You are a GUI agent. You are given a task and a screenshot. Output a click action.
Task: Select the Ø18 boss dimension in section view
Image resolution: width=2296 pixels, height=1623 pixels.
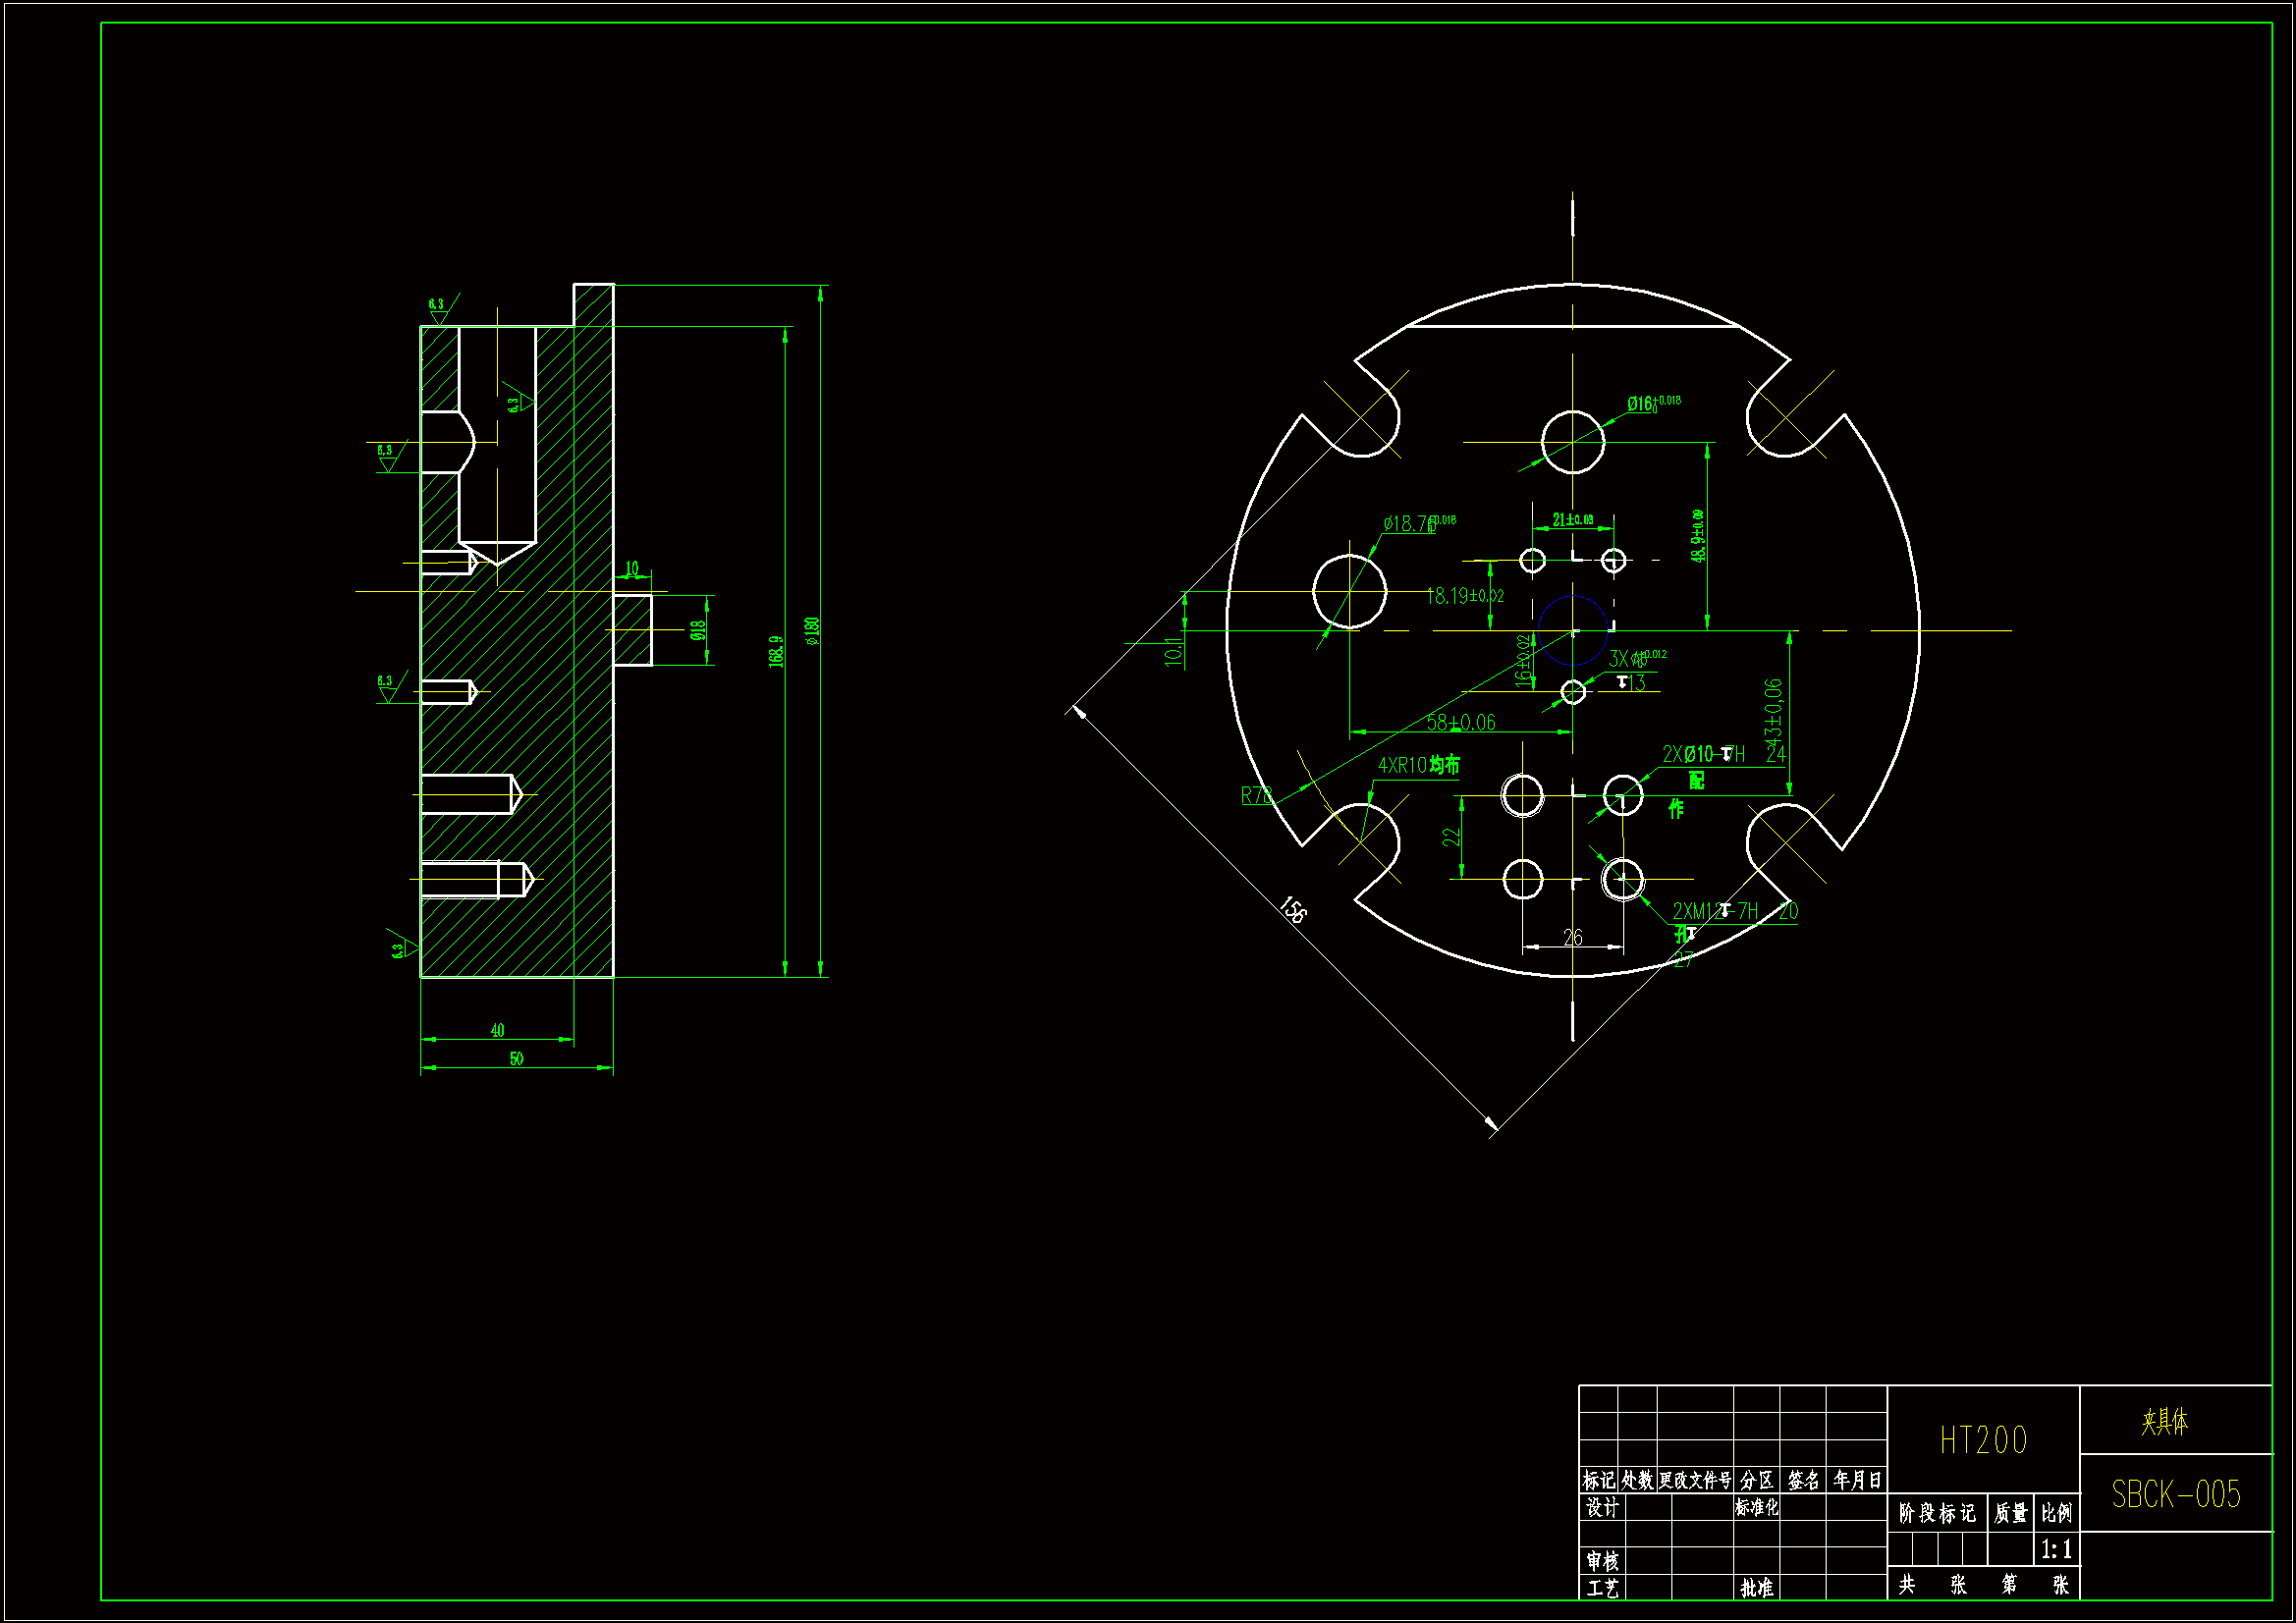(697, 630)
